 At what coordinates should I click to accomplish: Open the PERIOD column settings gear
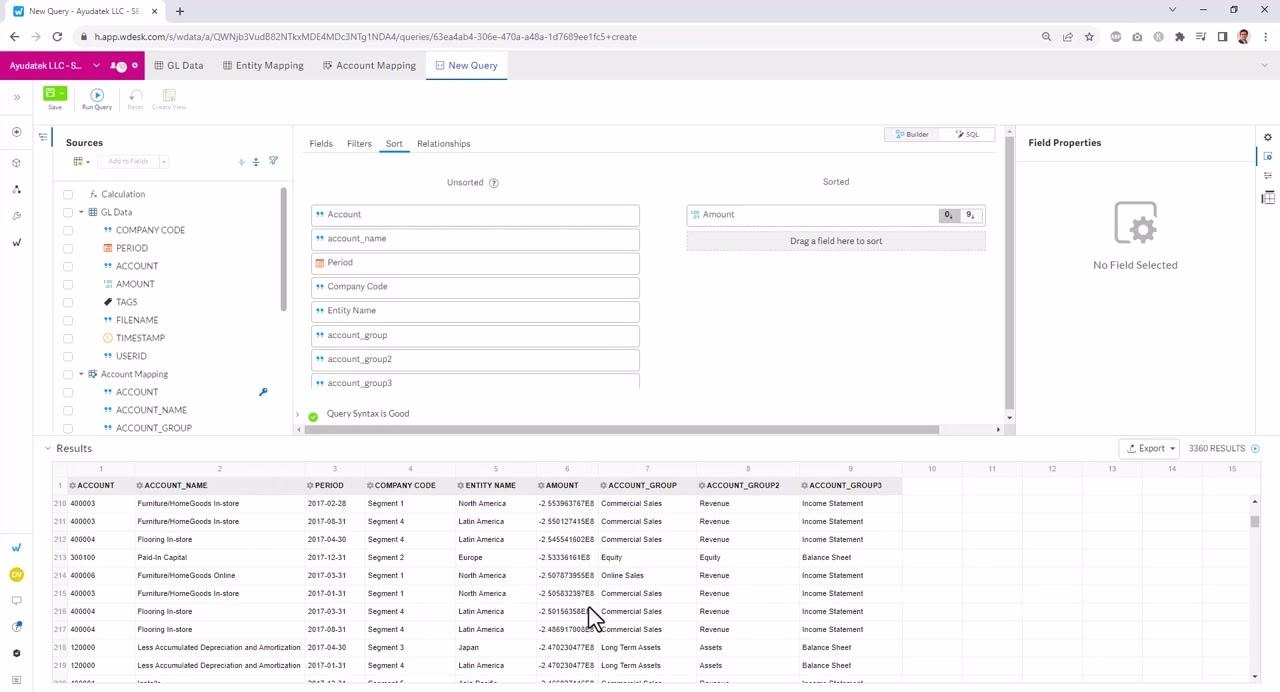[311, 486]
